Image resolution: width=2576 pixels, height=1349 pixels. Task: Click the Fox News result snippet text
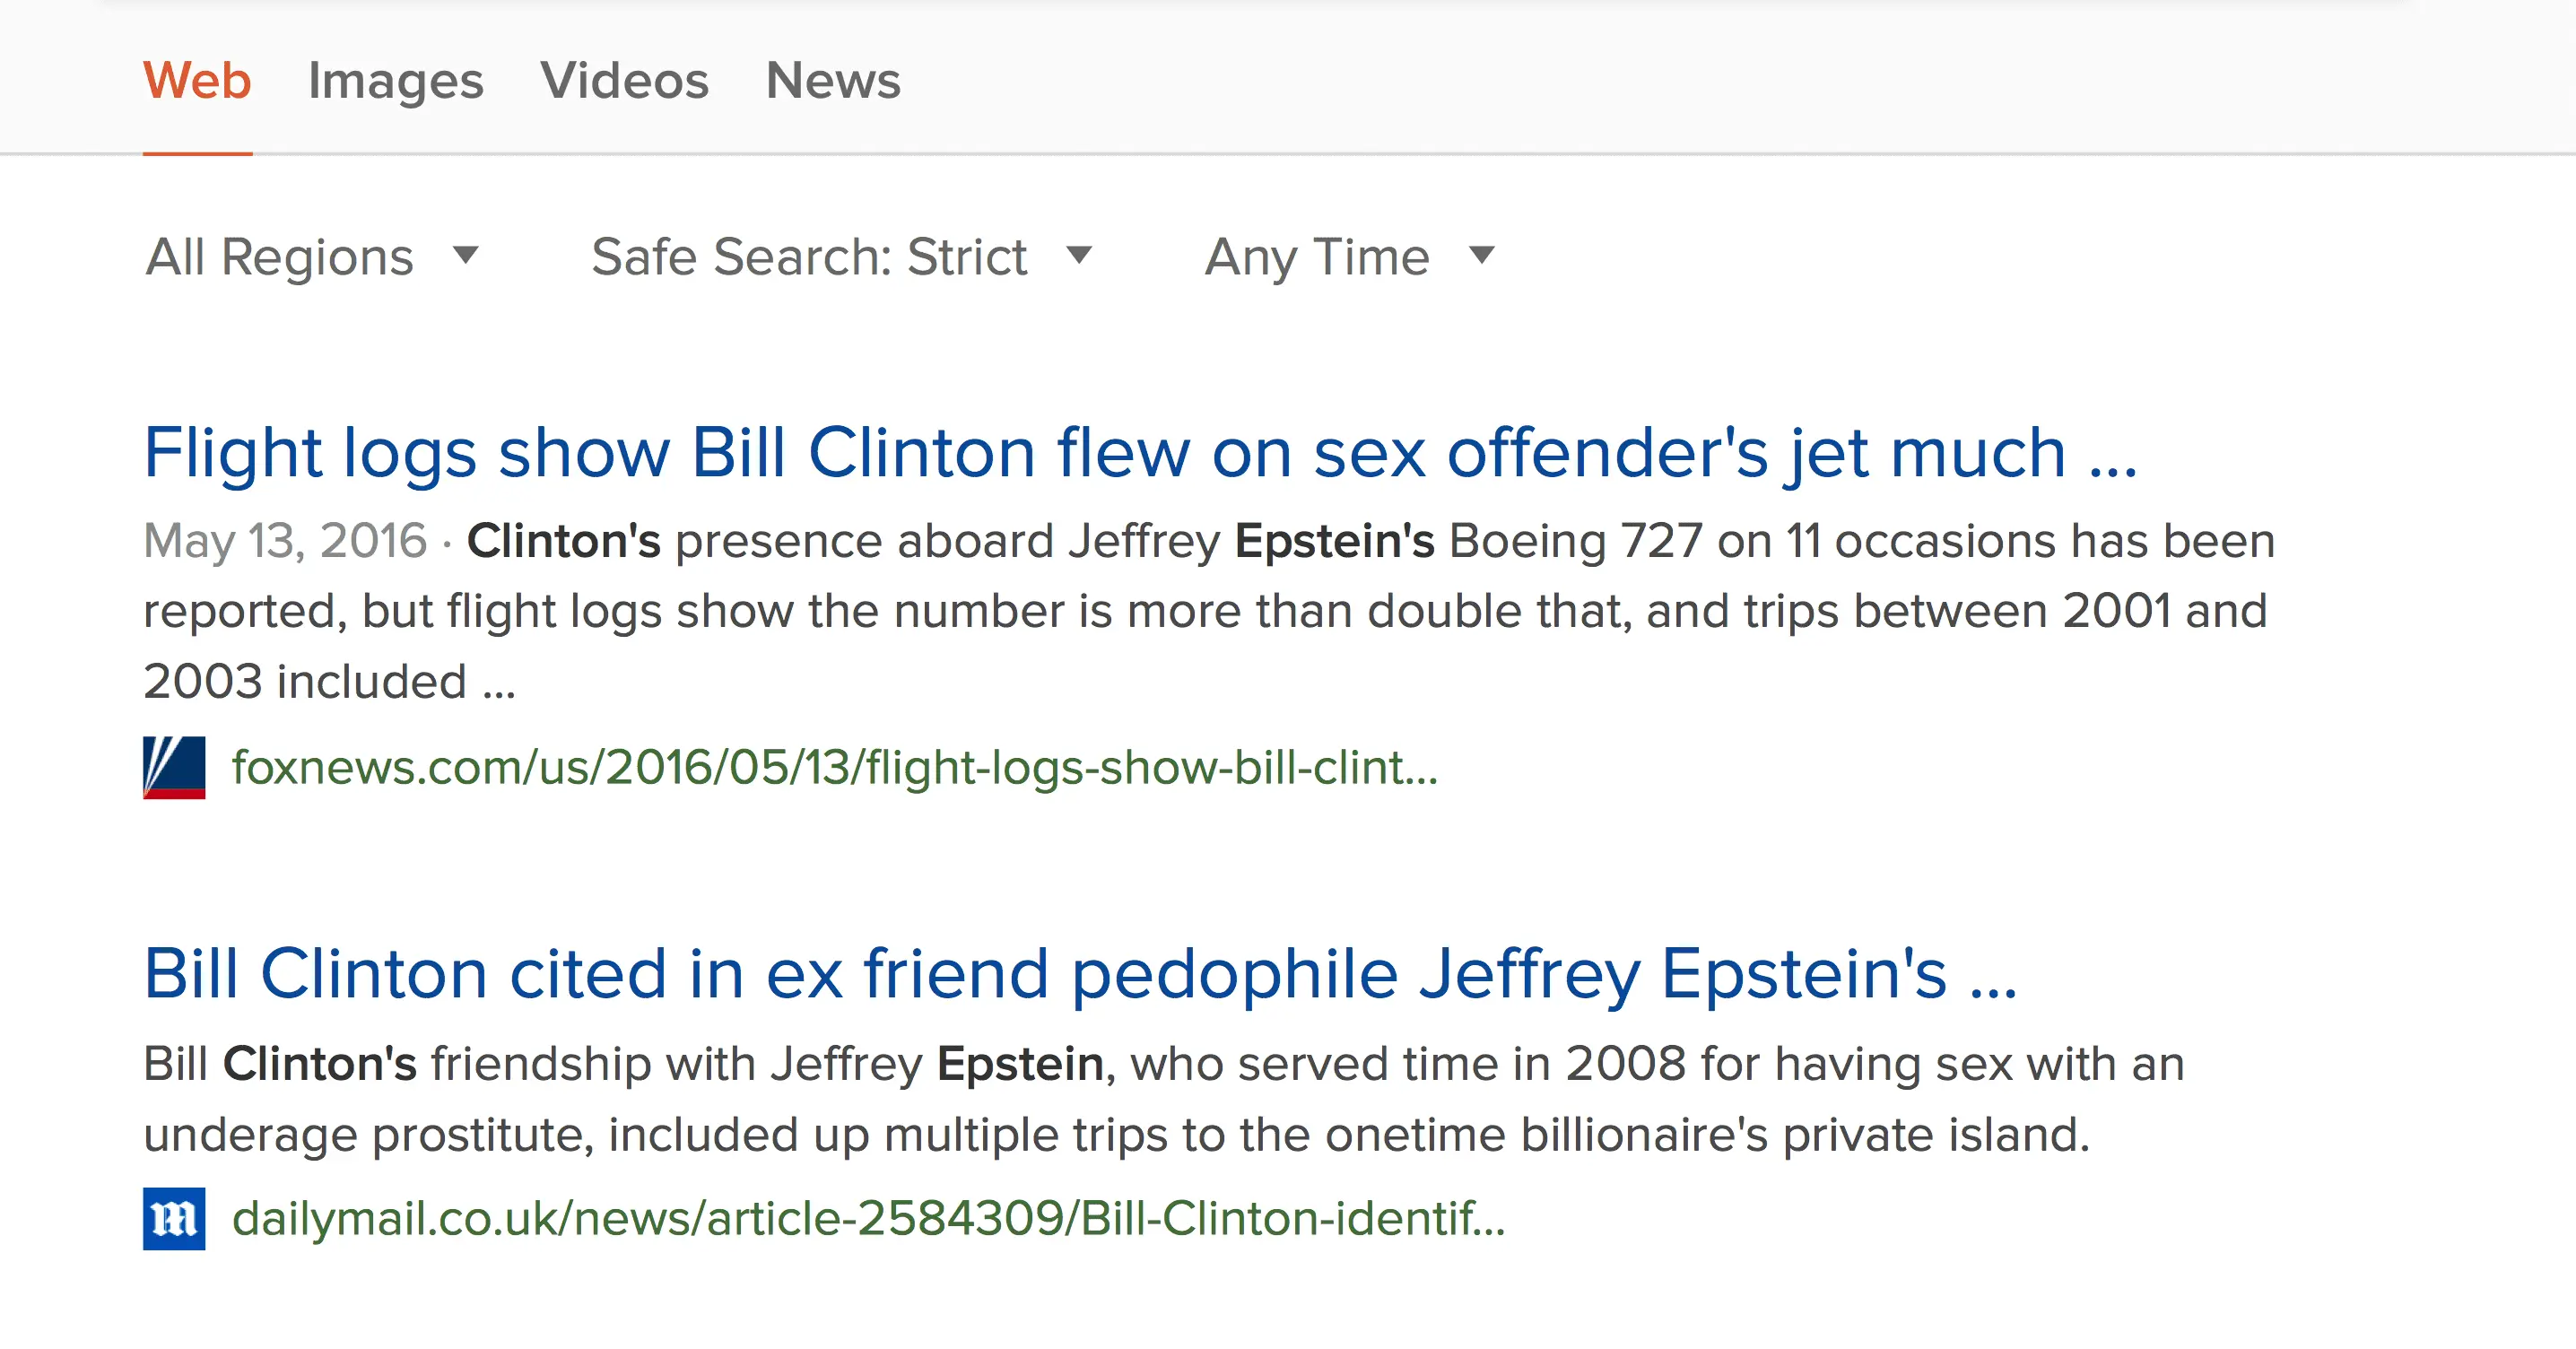point(1200,612)
